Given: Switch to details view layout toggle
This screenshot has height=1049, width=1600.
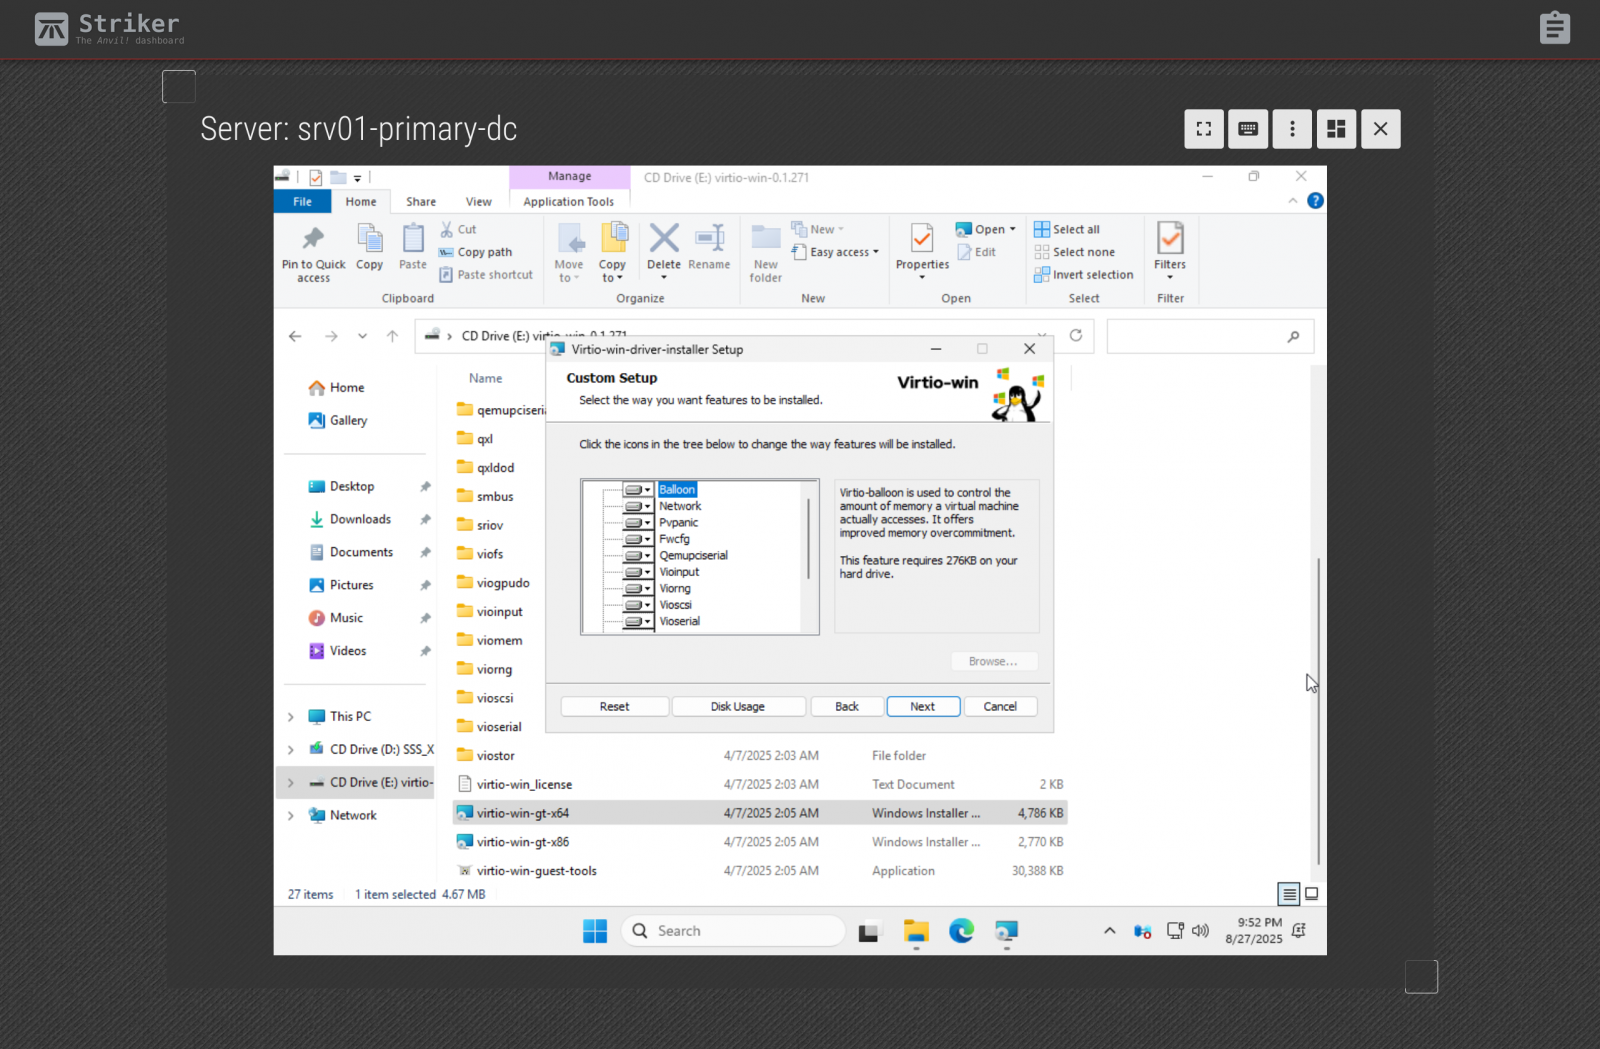Looking at the screenshot, I should [x=1289, y=894].
